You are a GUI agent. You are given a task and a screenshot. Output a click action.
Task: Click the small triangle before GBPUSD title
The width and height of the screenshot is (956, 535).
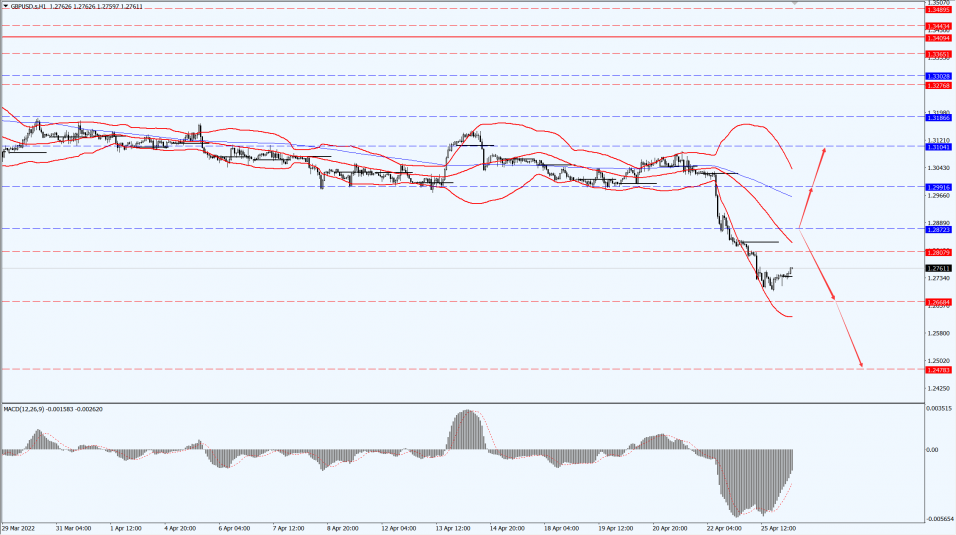5,6
